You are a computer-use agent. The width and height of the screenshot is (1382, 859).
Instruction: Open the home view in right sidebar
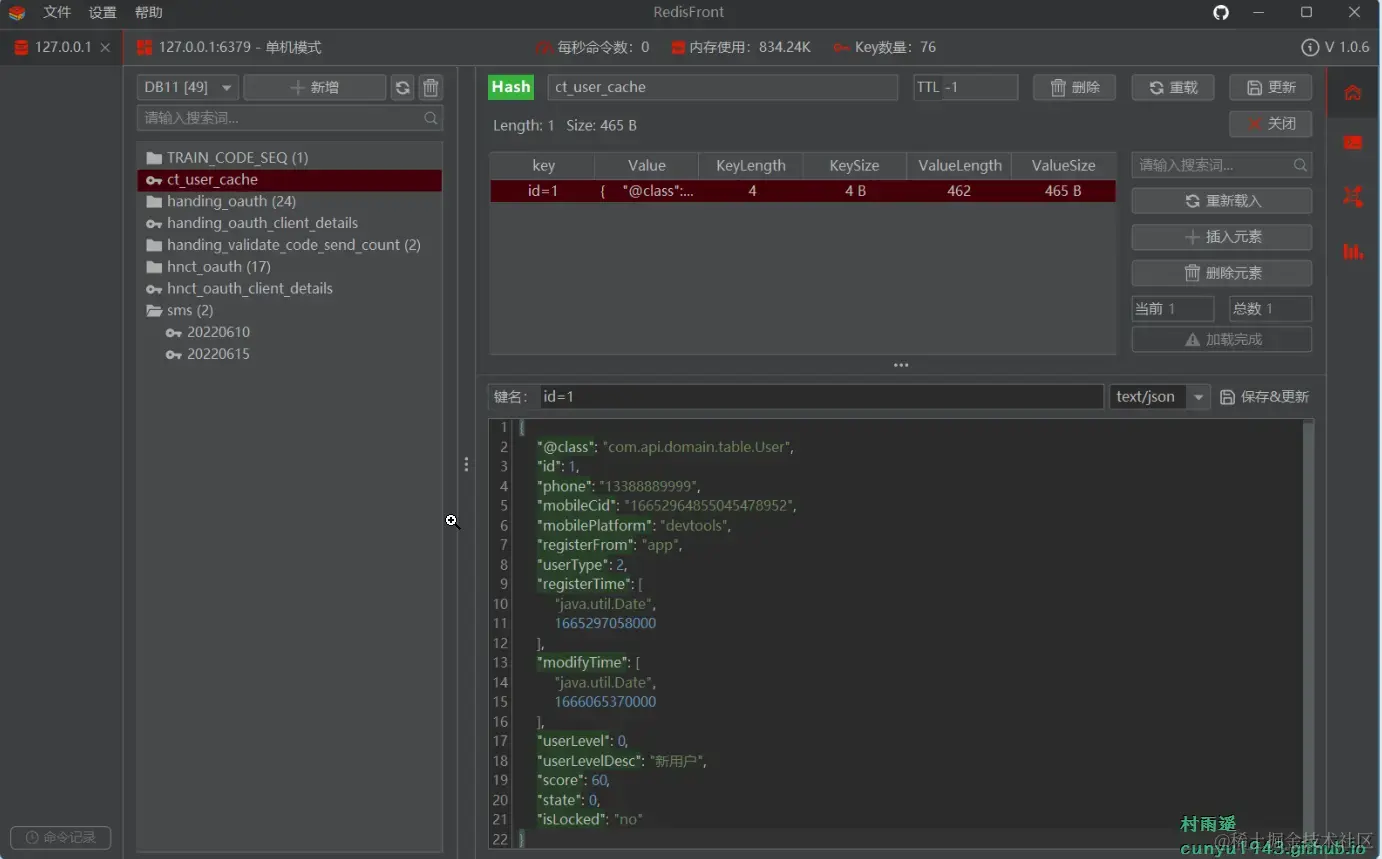(1353, 93)
